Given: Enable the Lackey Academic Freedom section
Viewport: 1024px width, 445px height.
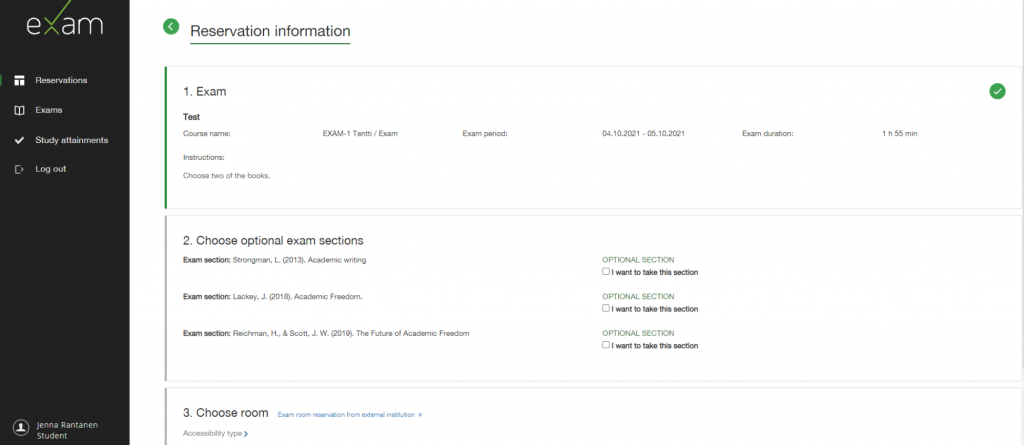Looking at the screenshot, I should [606, 309].
